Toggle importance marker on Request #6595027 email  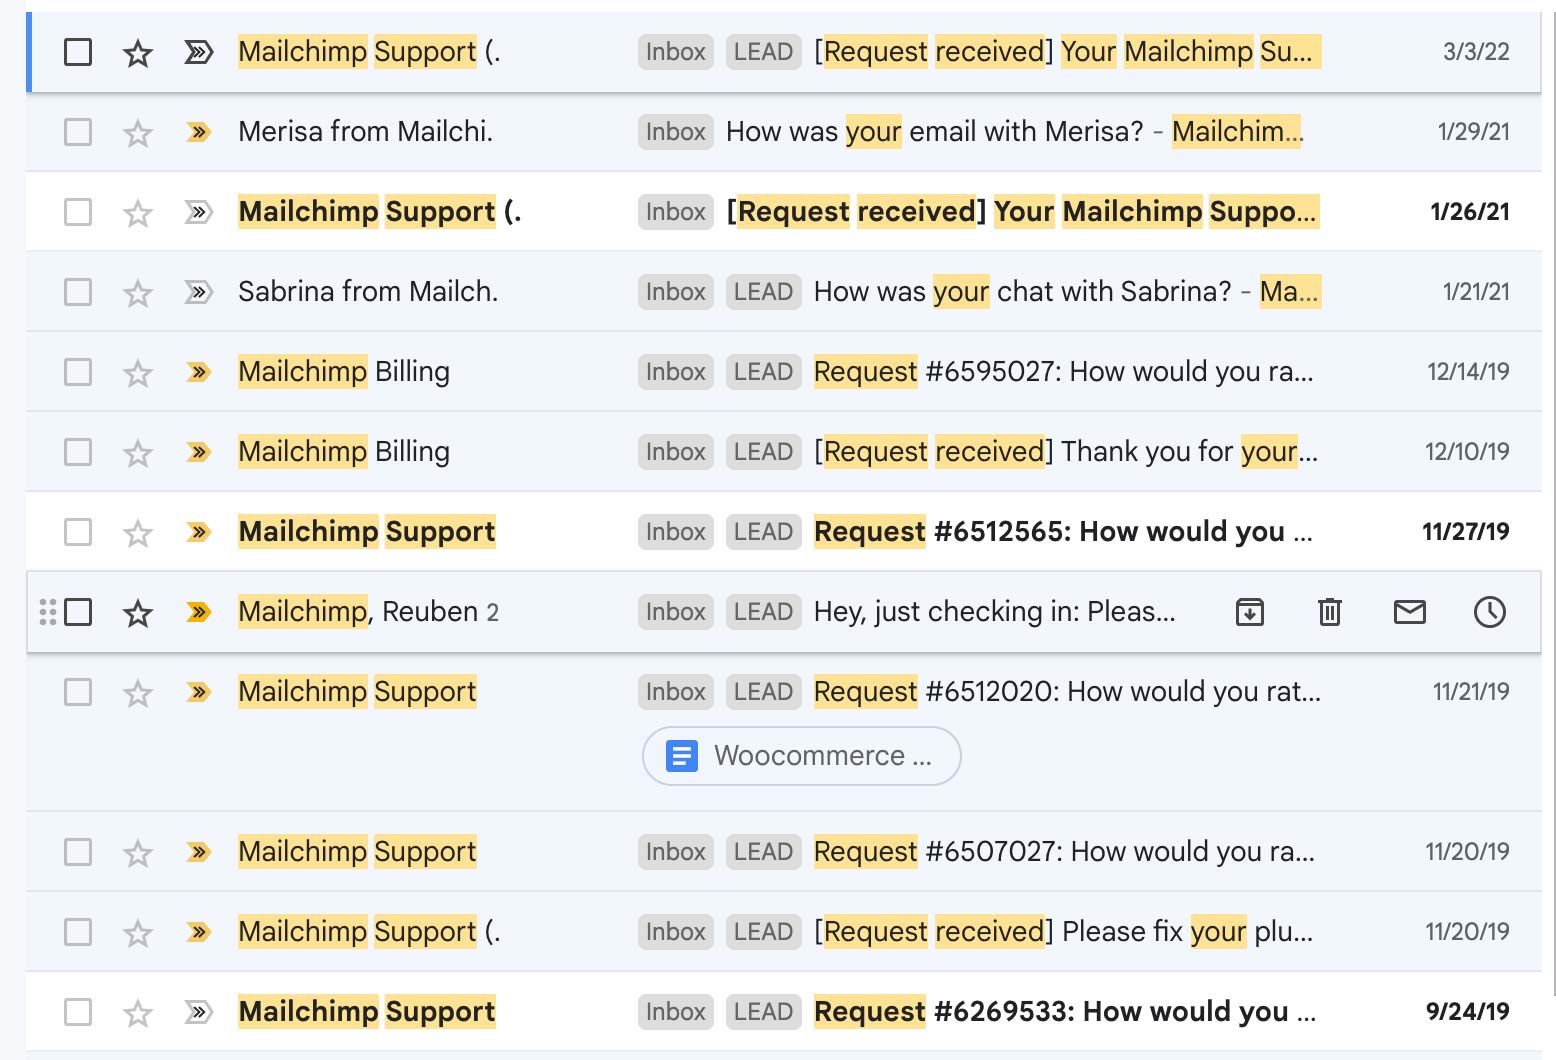199,371
